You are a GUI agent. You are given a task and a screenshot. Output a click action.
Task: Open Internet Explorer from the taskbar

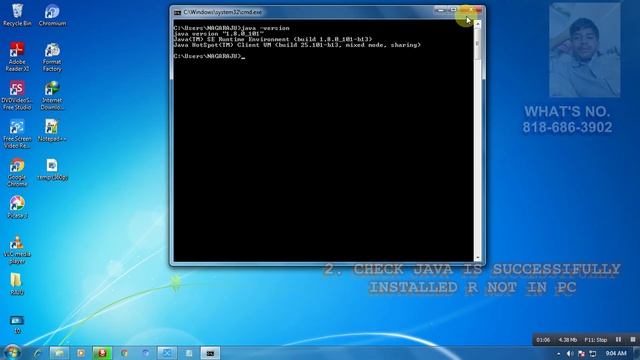pos(38,353)
